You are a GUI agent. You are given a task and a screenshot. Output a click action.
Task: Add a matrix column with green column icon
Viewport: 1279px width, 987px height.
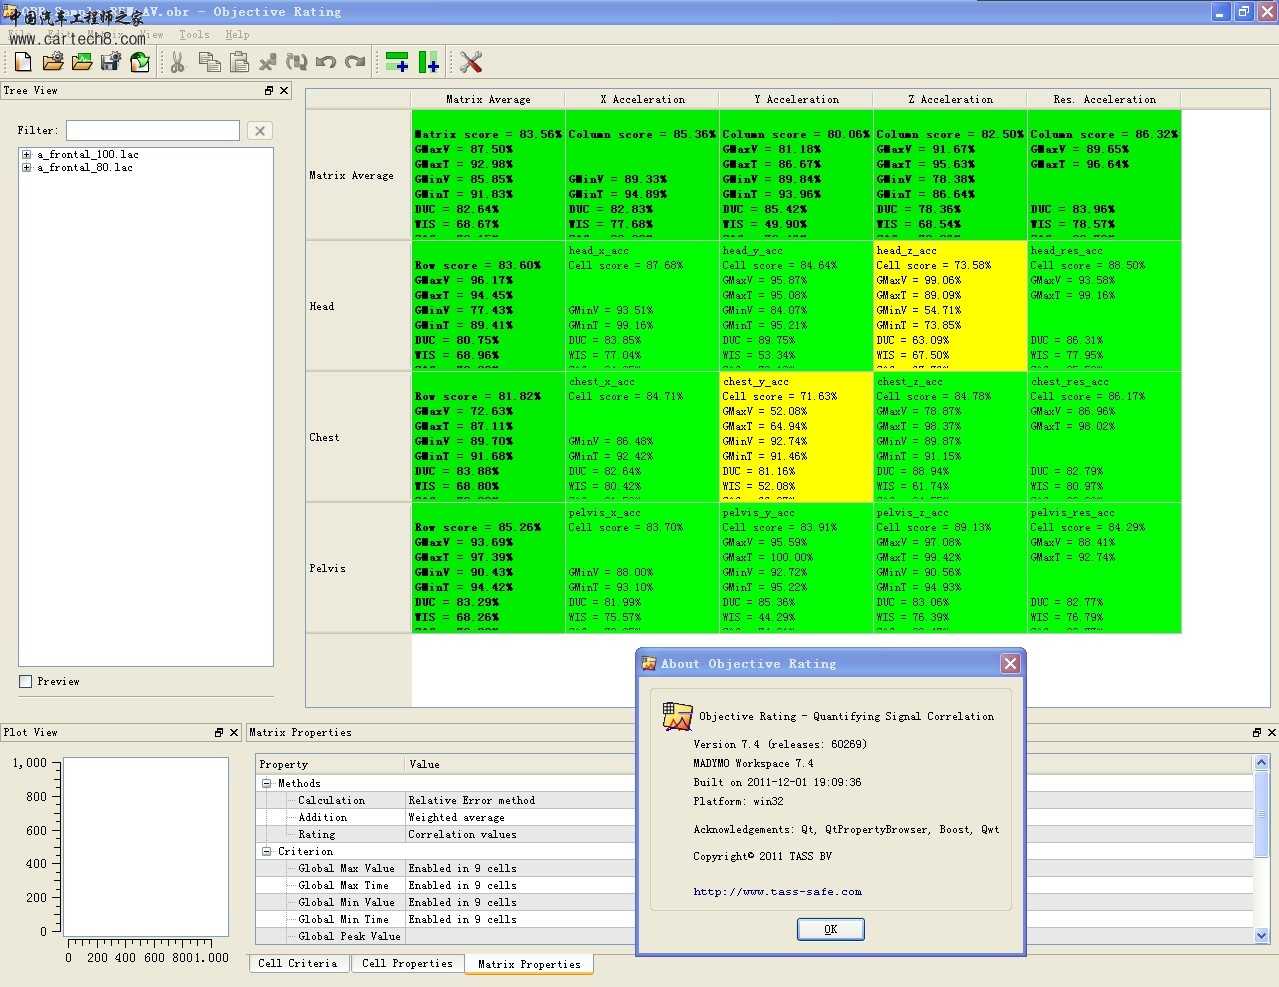click(x=428, y=62)
